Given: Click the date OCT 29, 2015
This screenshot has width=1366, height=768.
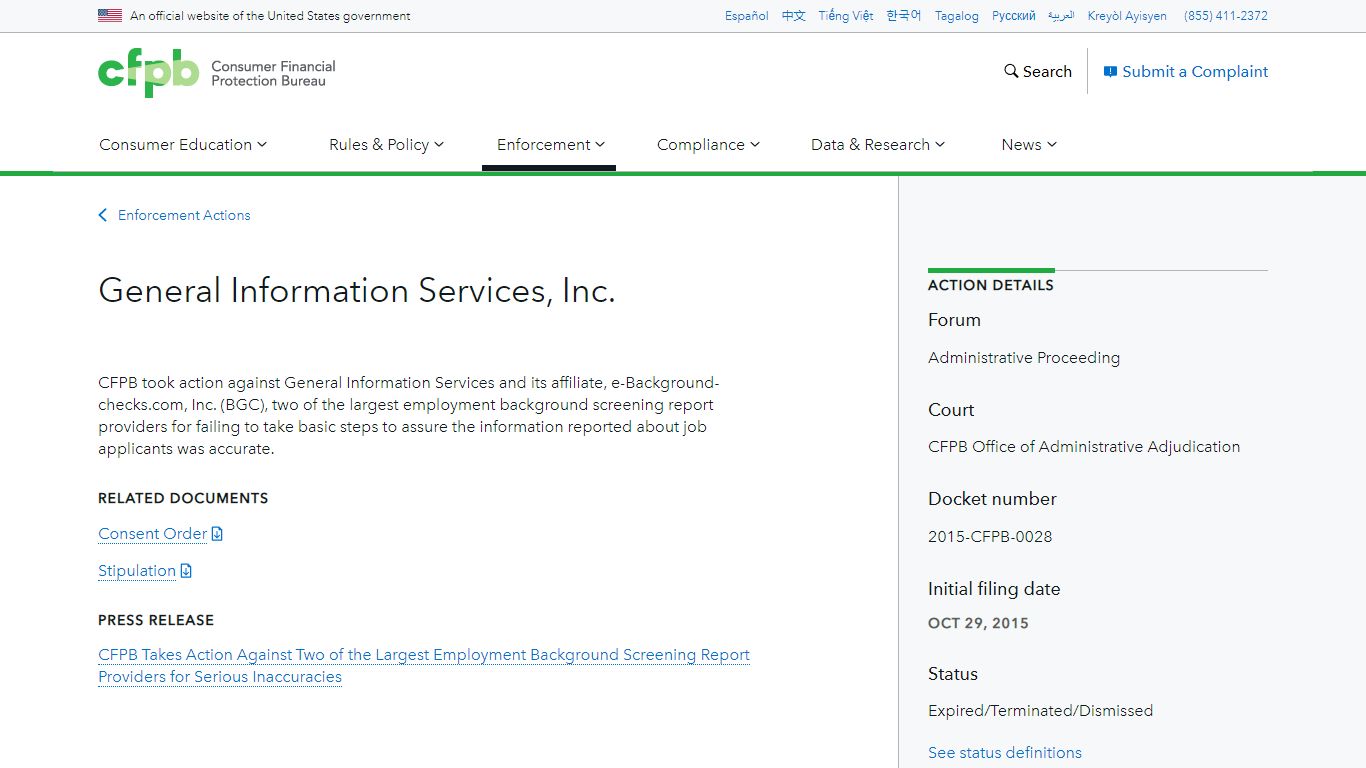Looking at the screenshot, I should [978, 623].
